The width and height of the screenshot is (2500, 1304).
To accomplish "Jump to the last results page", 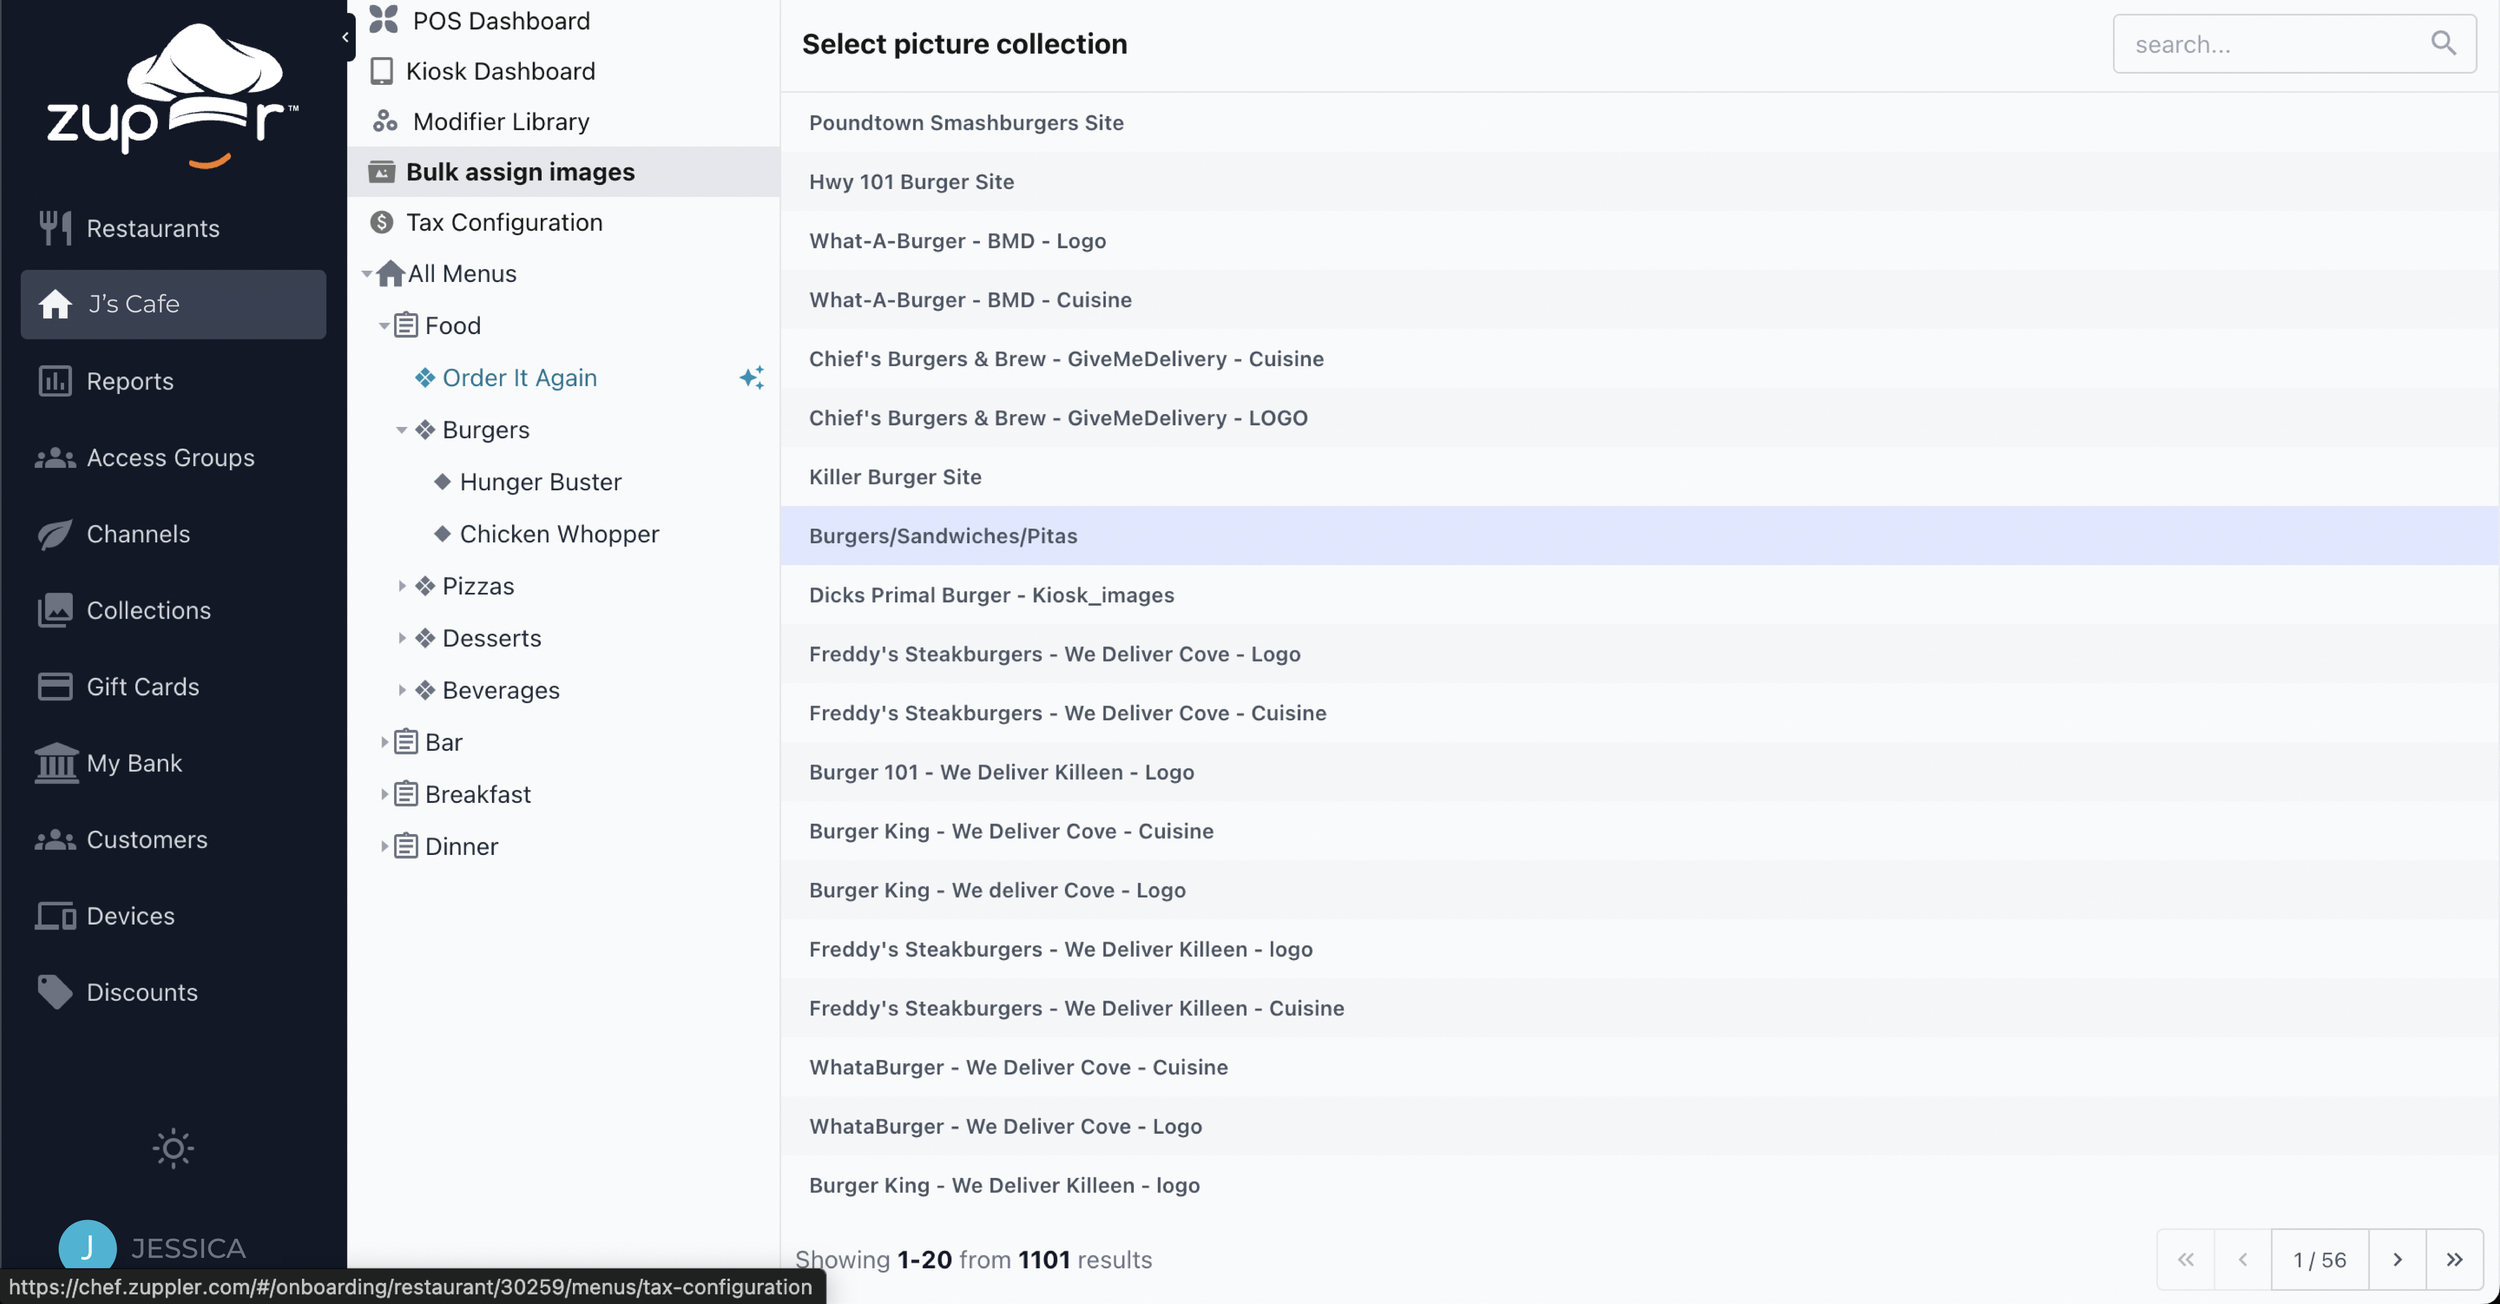I will click(2454, 1259).
